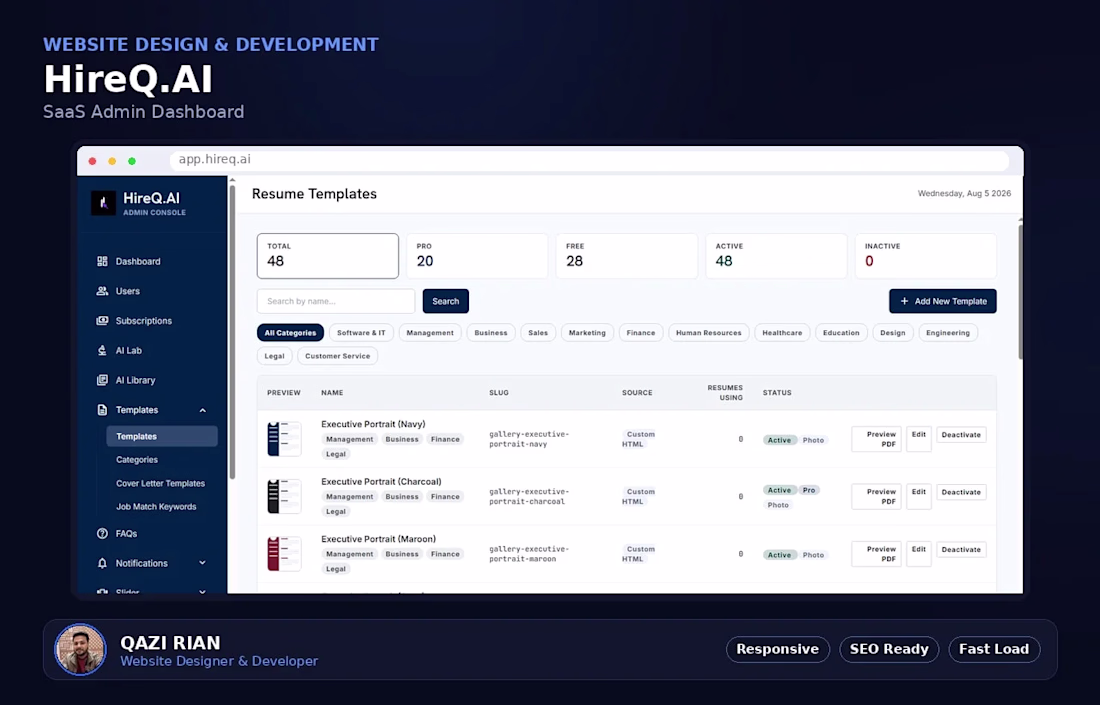Click the Users people icon

click(x=102, y=291)
